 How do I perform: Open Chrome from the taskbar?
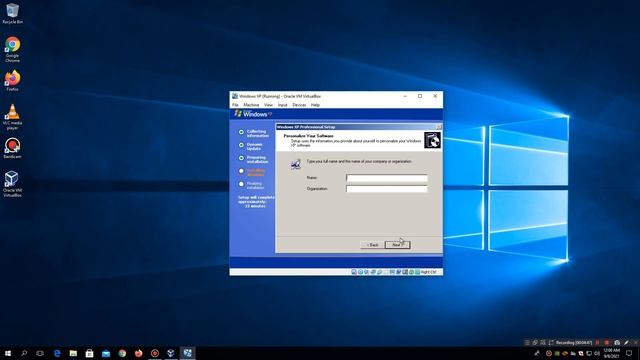coord(122,353)
